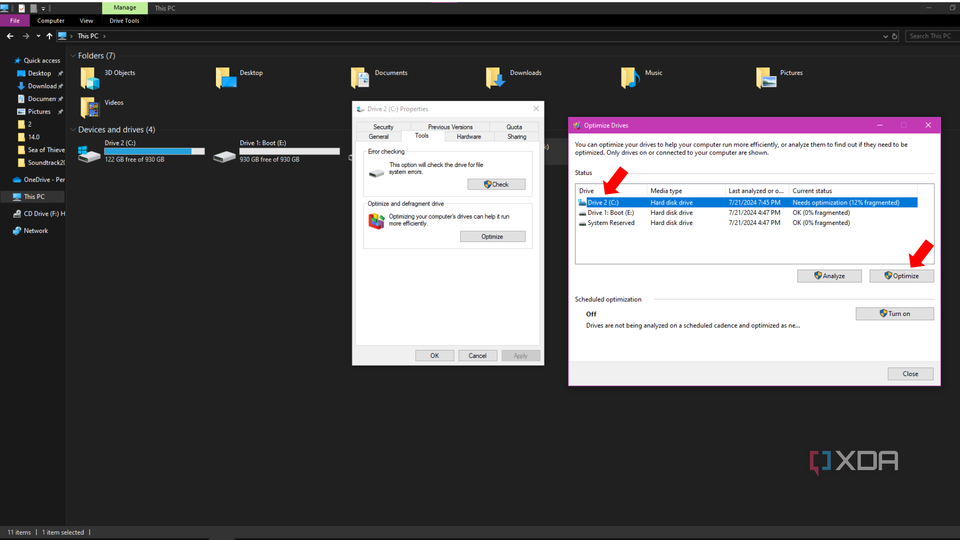Open Network in the sidebar
Screen dimensions: 960x540
tap(31, 231)
